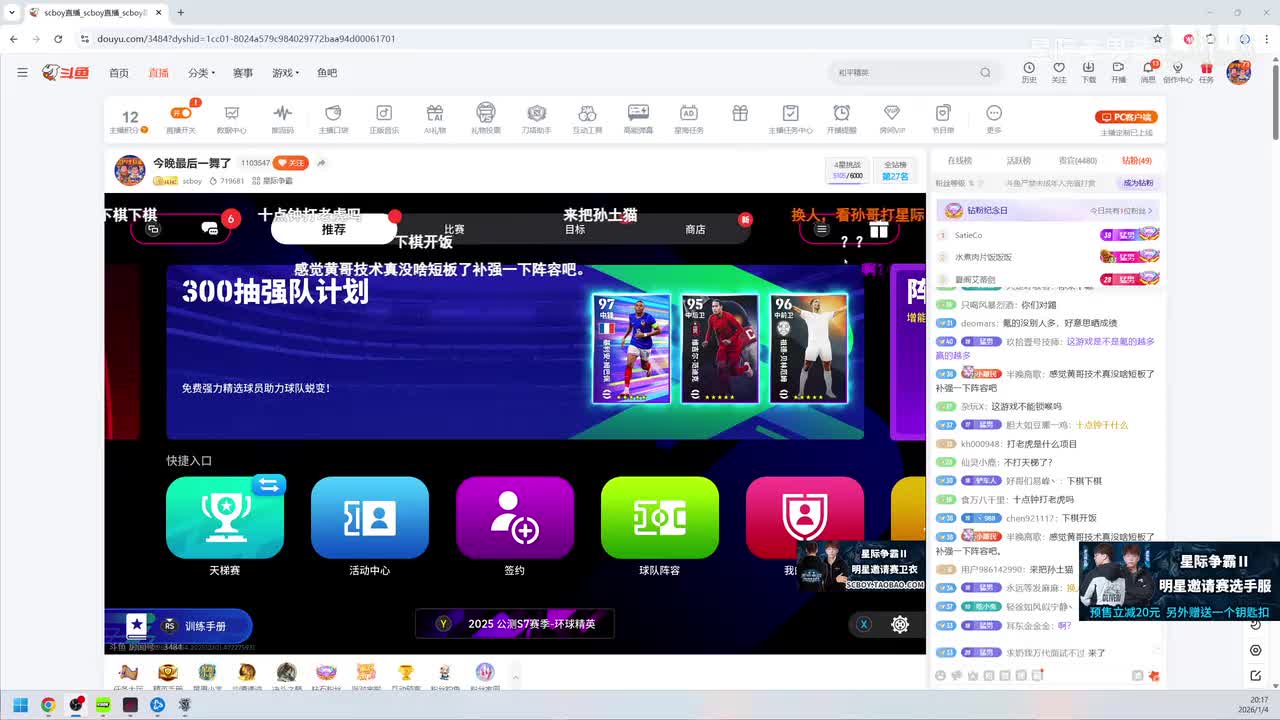This screenshot has height=720, width=1280.
Task: Click the 成为钻粉 button
Action: pos(1138,183)
